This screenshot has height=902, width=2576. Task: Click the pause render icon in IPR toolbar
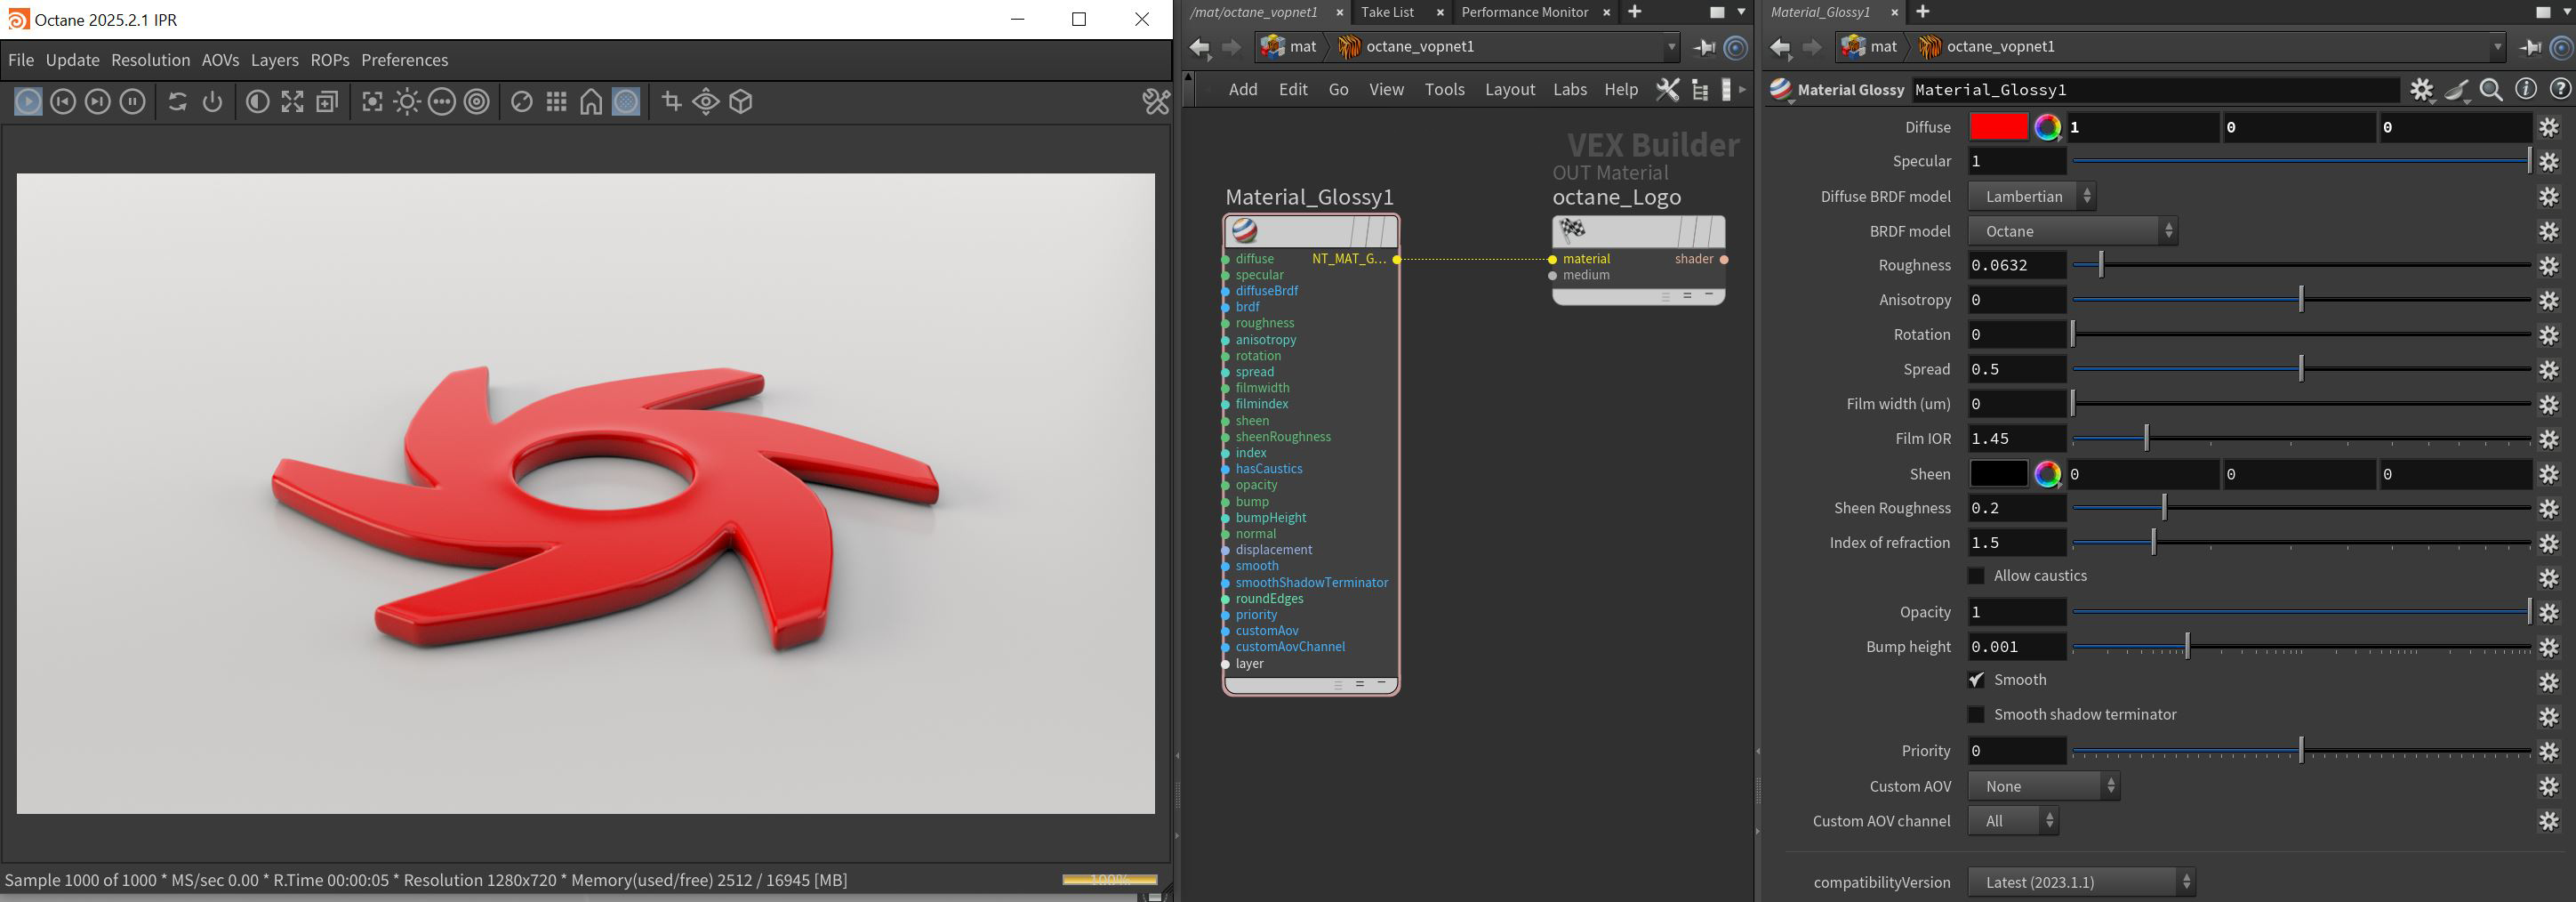click(132, 101)
